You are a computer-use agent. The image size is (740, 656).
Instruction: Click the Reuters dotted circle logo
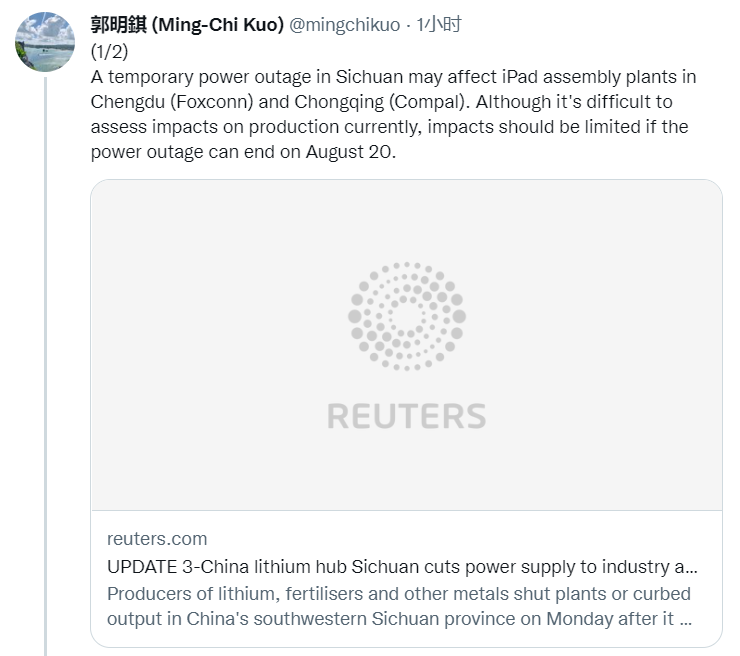pyautogui.click(x=406, y=316)
